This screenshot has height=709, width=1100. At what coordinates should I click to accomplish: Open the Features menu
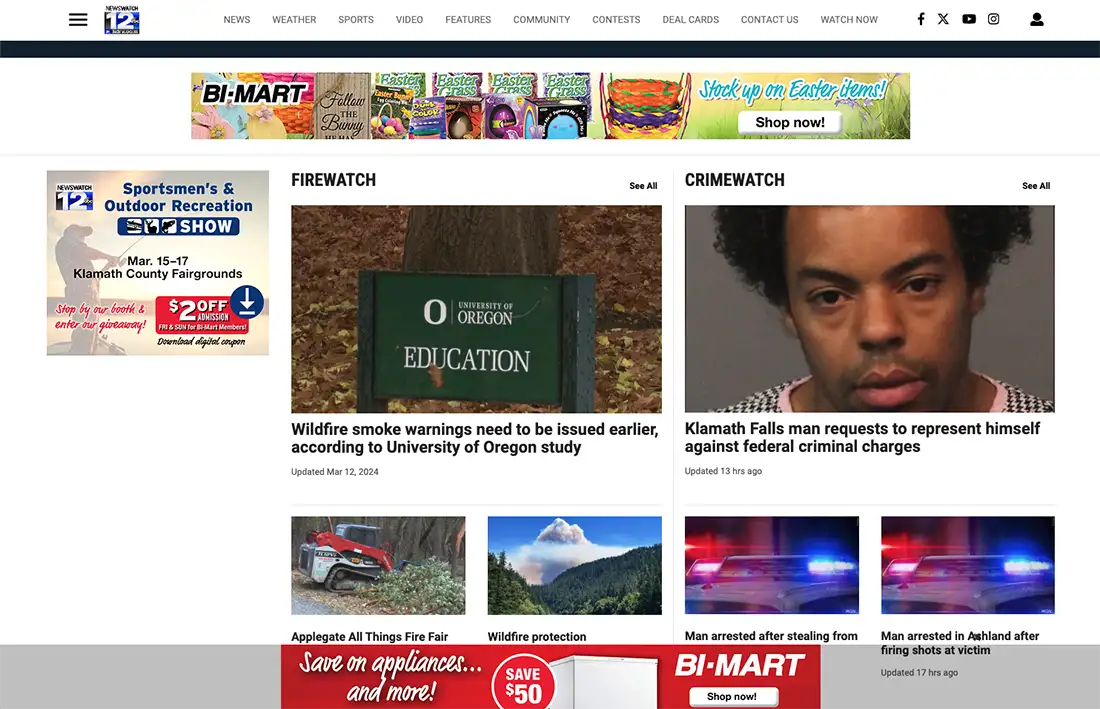point(468,20)
